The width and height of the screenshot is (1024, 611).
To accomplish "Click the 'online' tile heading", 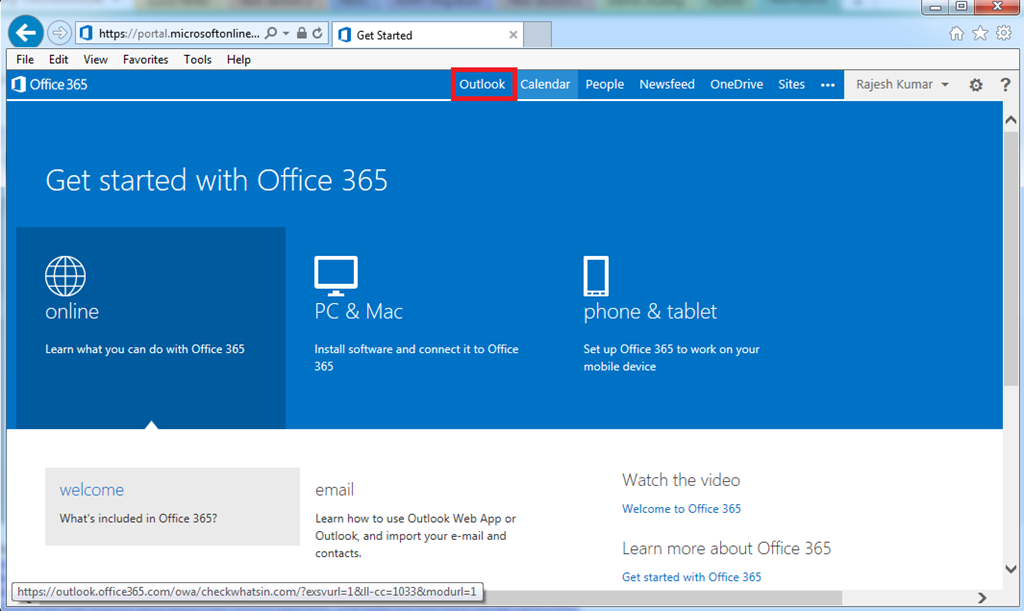I will (x=72, y=311).
